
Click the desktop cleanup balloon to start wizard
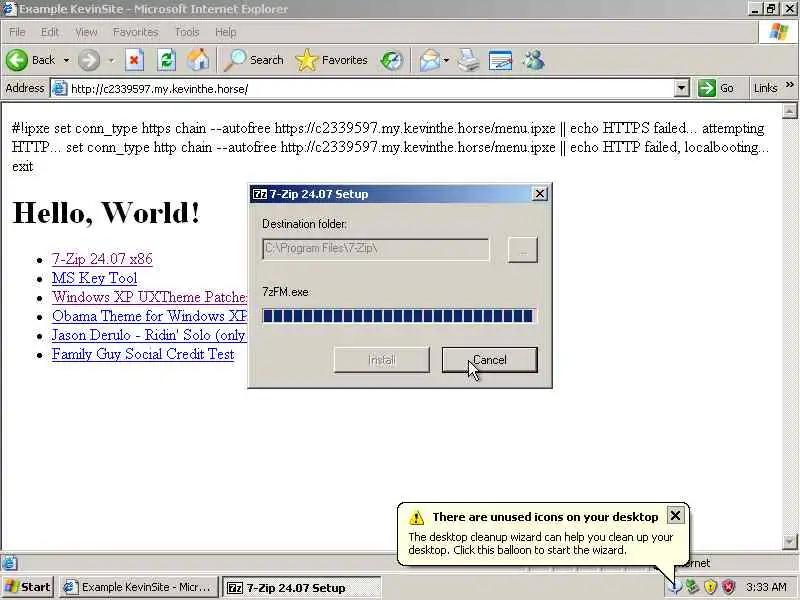click(x=540, y=543)
